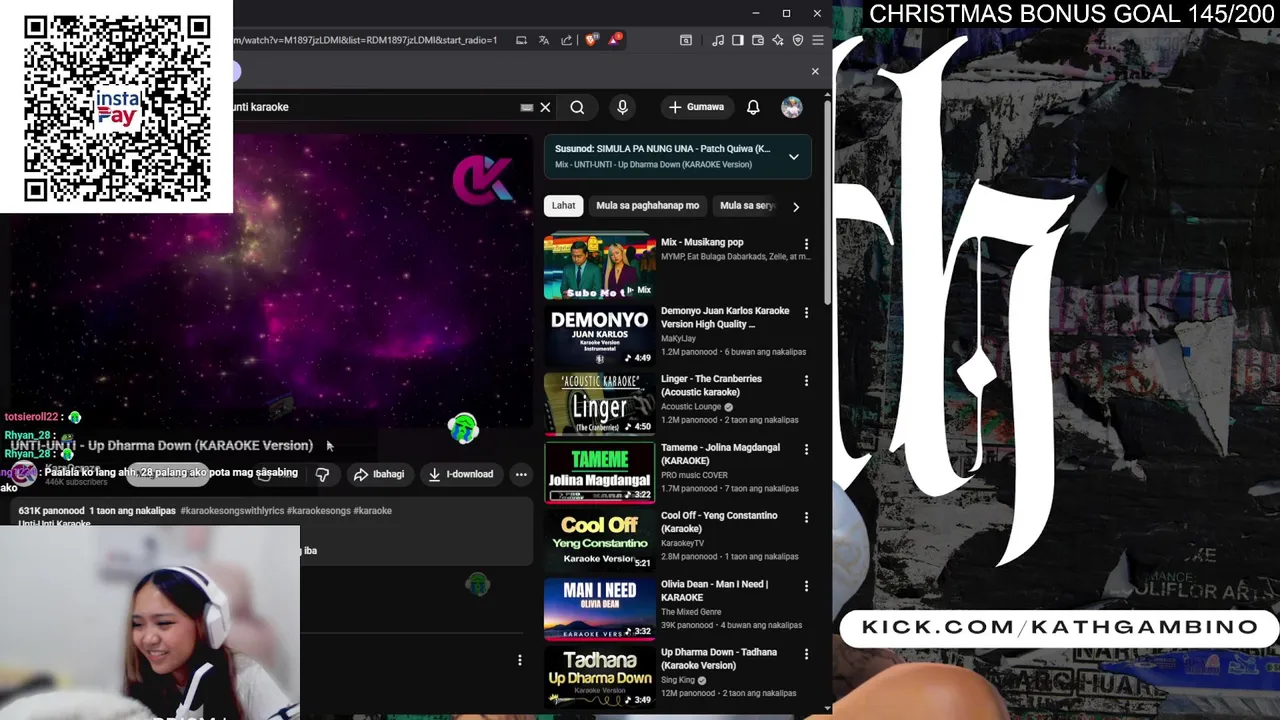The height and width of the screenshot is (720, 1280).
Task: Open Cool Off - Yeng Constantino title link
Action: pyautogui.click(x=719, y=522)
